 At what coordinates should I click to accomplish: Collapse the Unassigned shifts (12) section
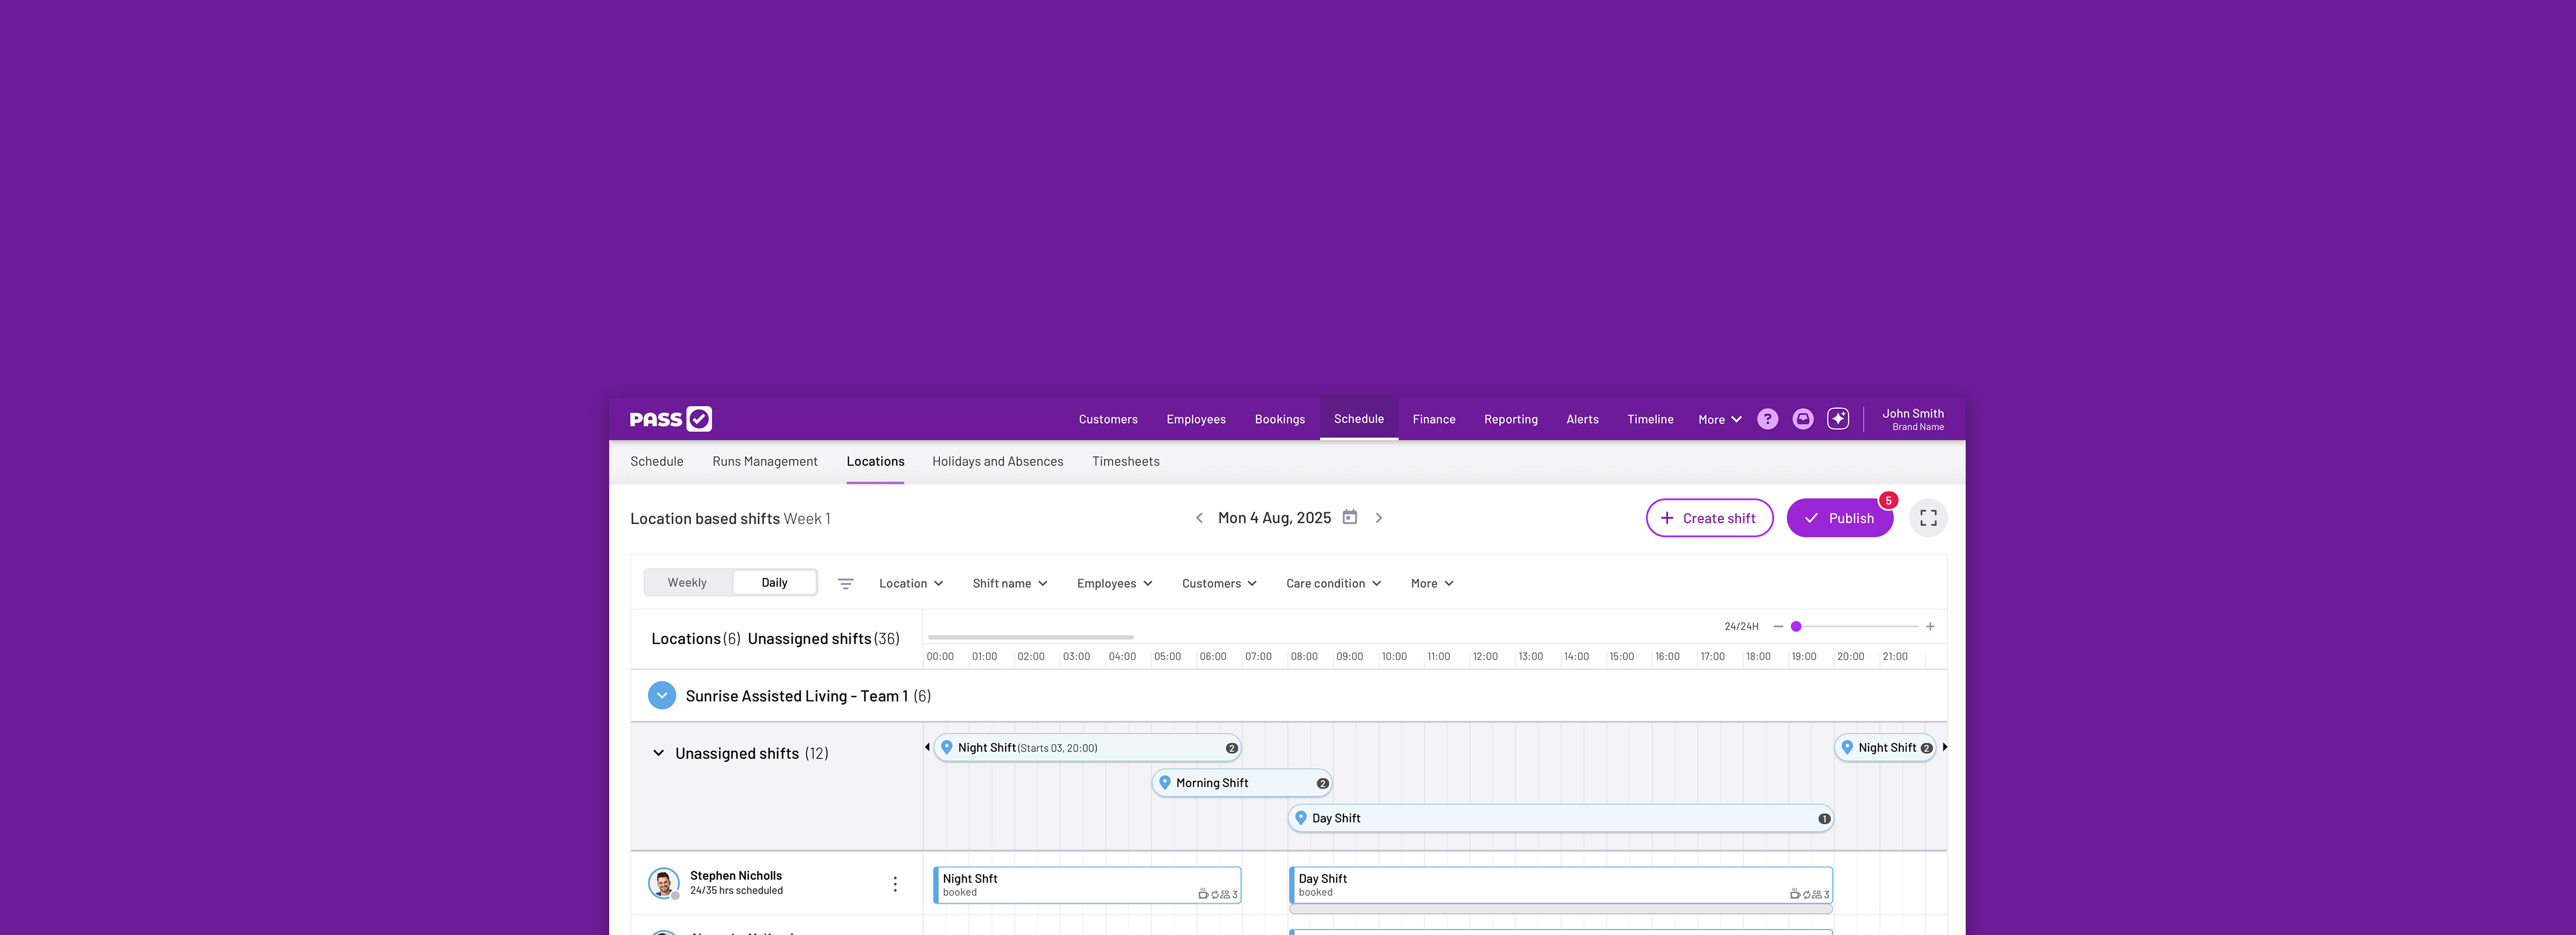tap(658, 753)
